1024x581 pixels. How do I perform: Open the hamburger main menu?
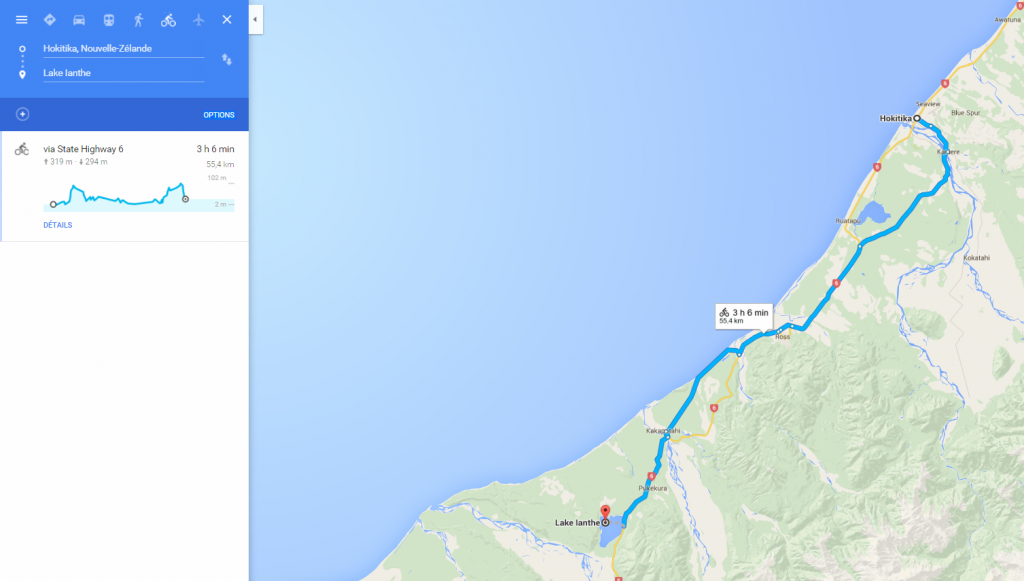click(x=22, y=20)
